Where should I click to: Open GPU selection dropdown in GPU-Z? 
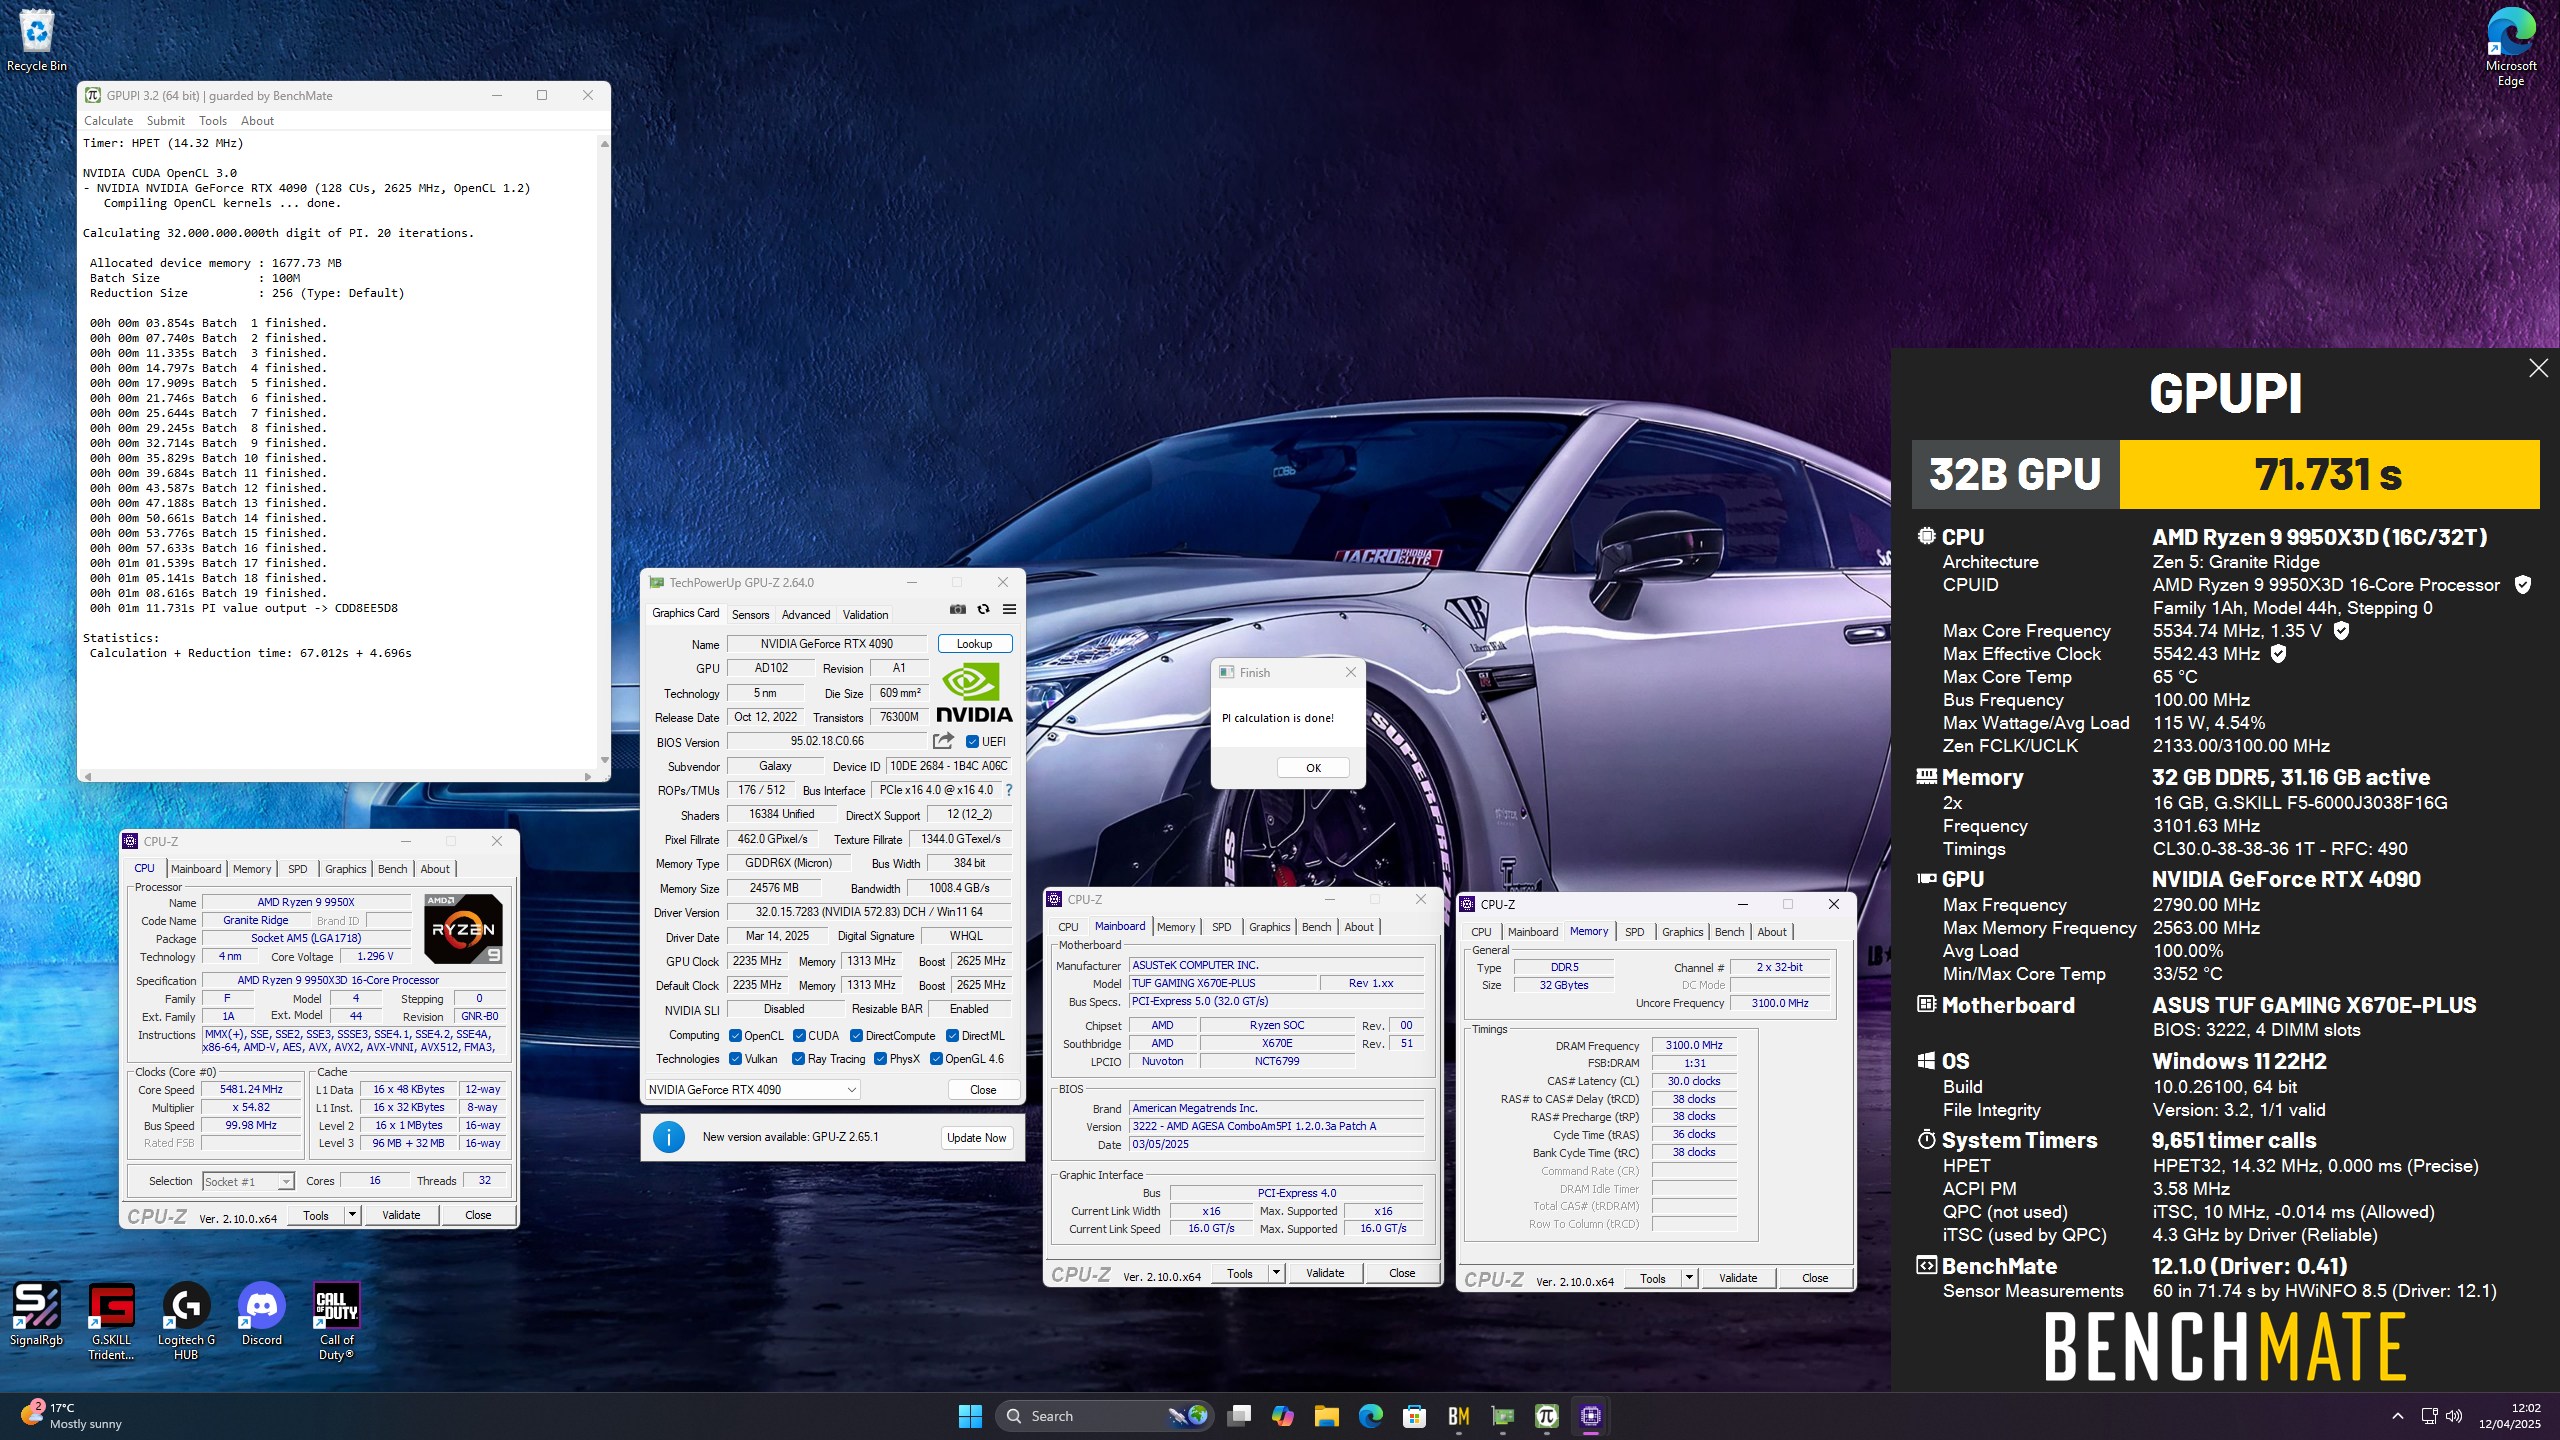coord(752,1090)
